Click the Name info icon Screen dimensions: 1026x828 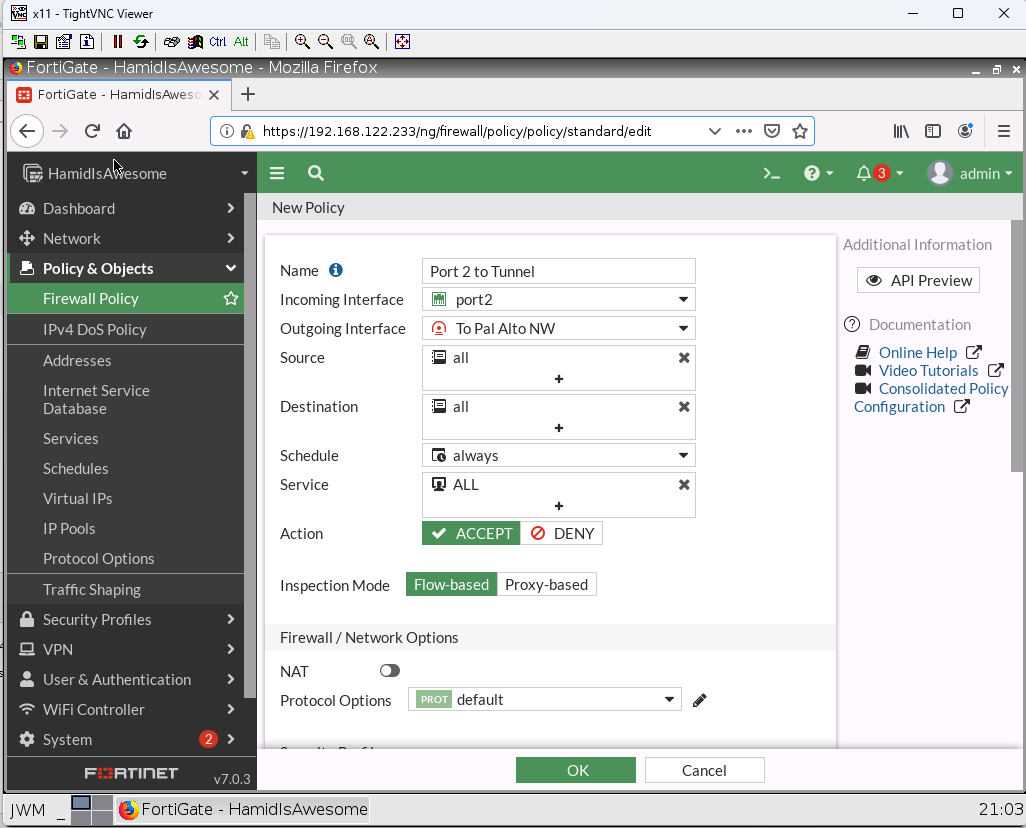point(336,270)
